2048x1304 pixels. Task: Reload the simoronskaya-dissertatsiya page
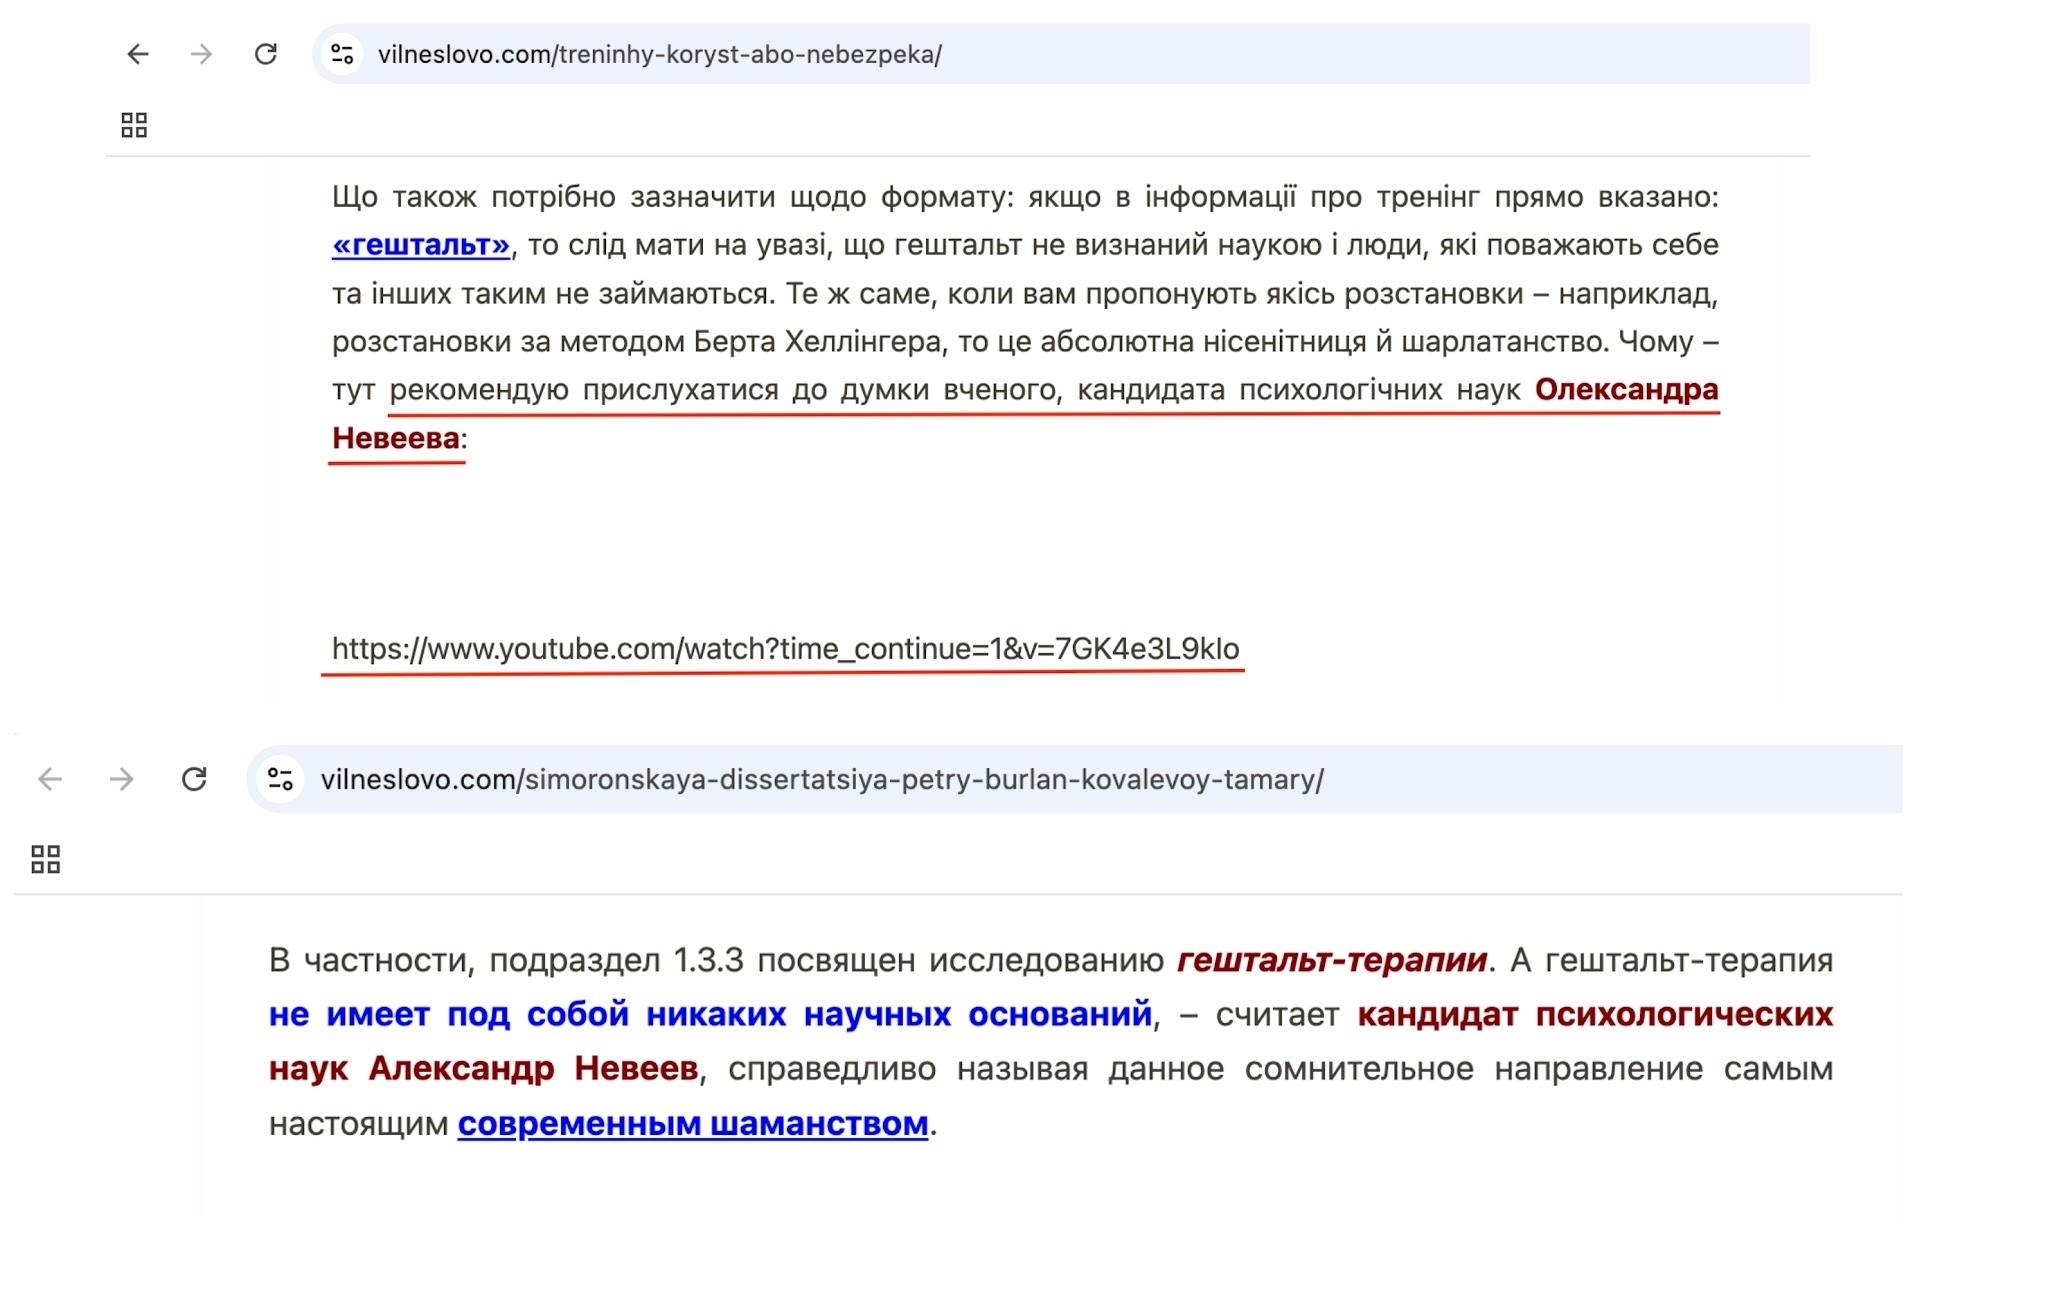[194, 779]
